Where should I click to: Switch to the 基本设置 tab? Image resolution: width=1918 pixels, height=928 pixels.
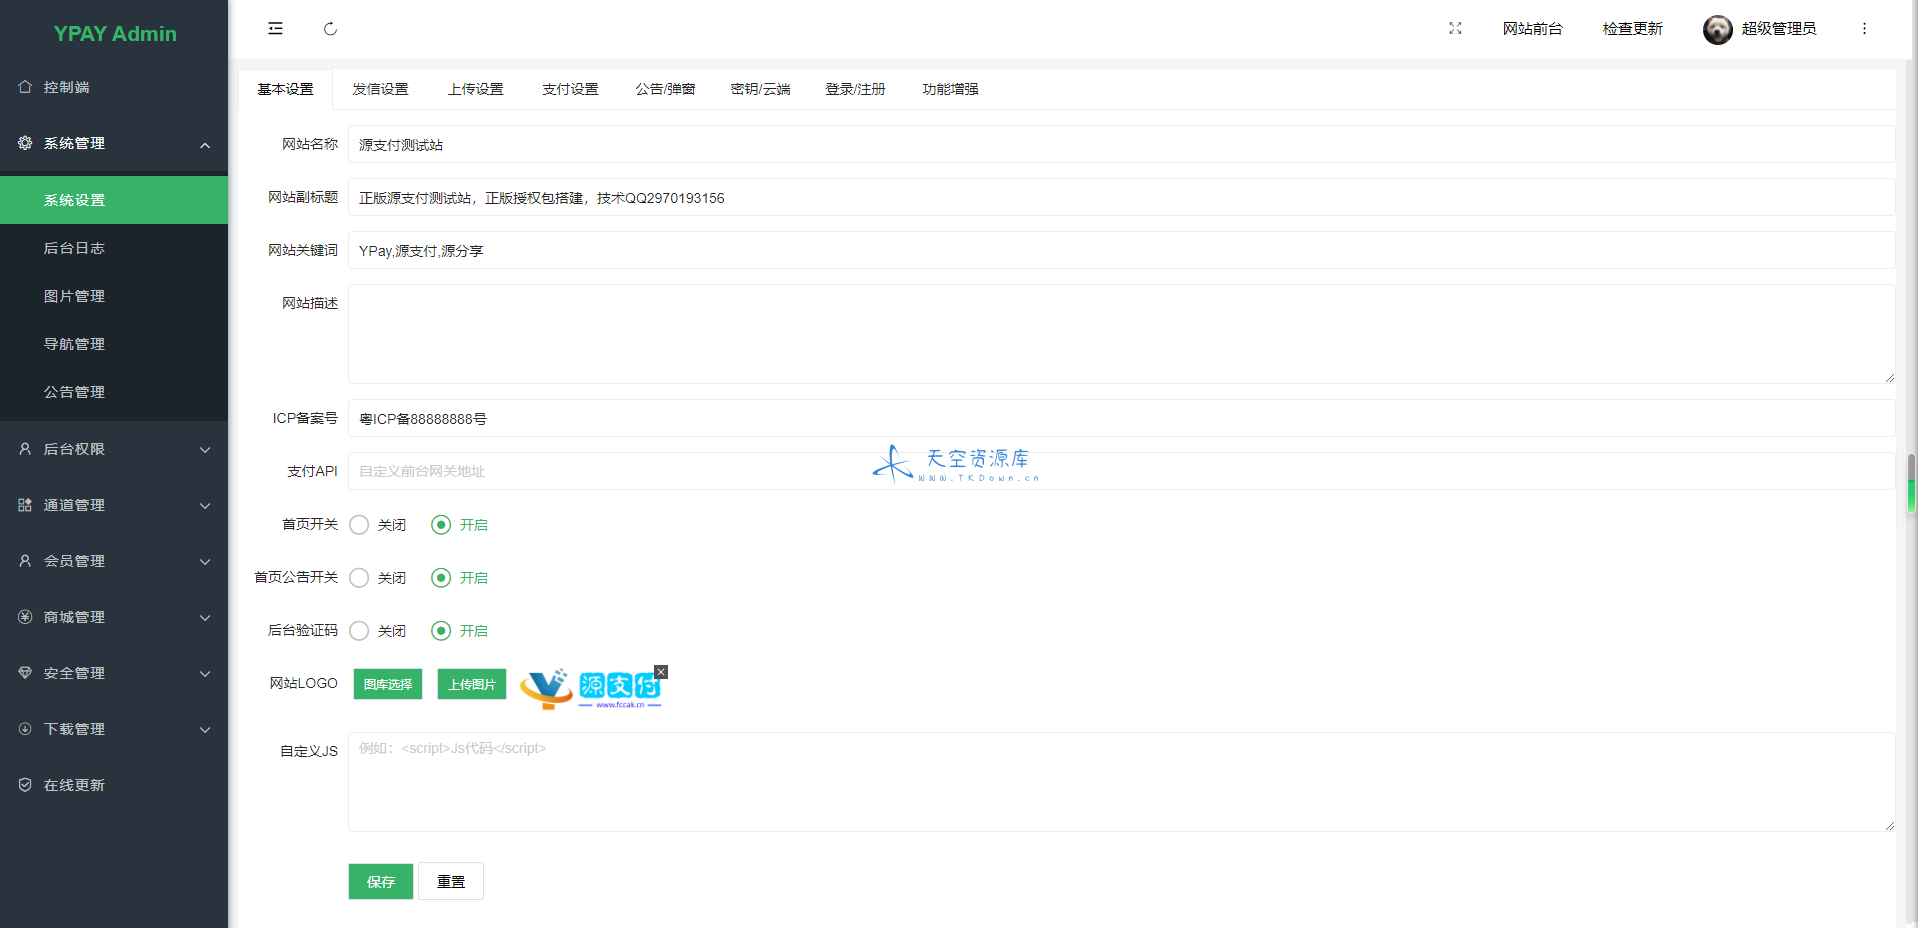pos(286,89)
